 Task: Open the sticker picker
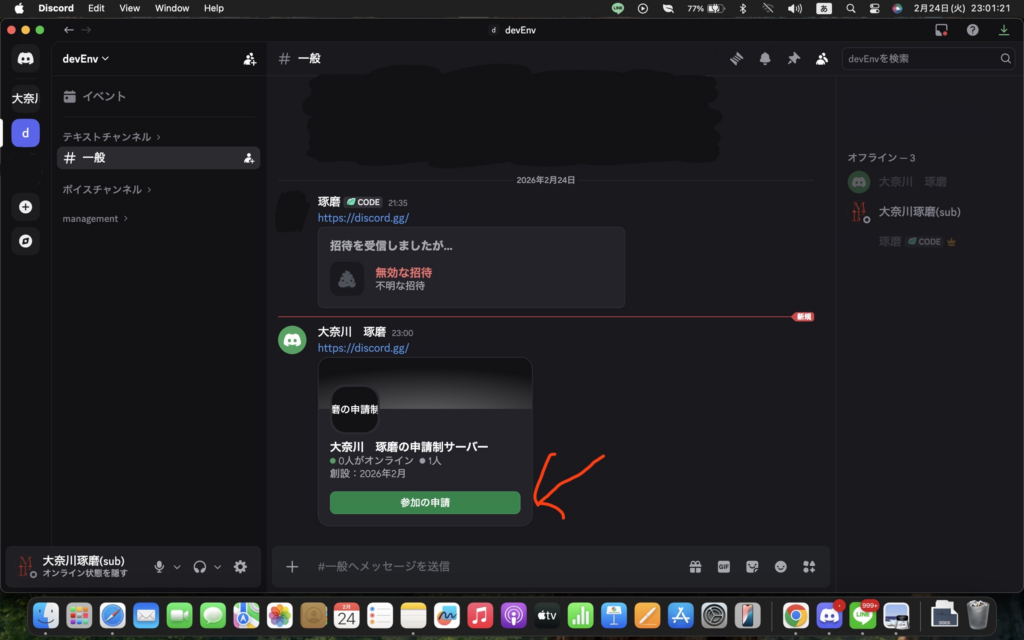click(752, 567)
